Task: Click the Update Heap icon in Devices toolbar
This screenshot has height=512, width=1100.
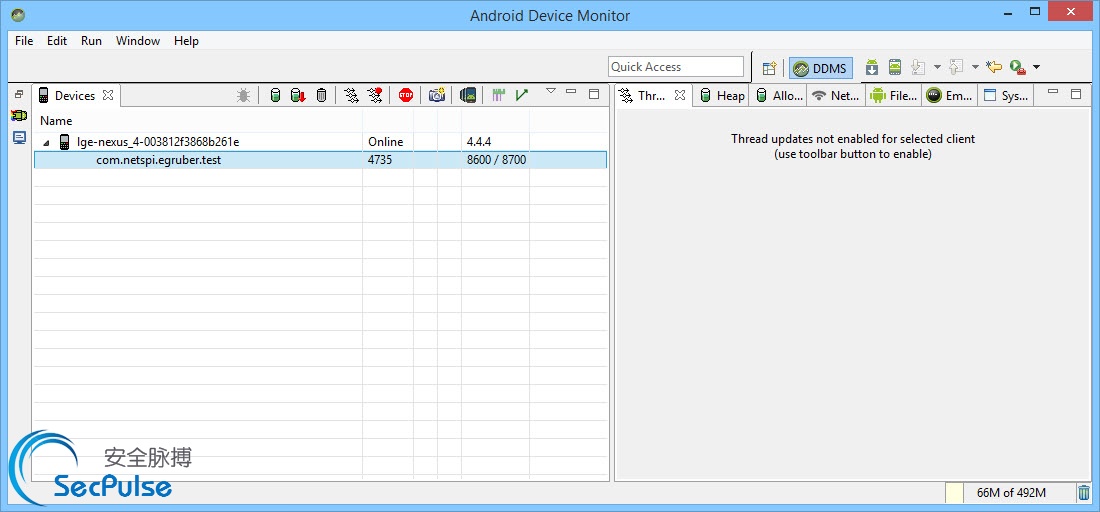Action: [x=276, y=95]
